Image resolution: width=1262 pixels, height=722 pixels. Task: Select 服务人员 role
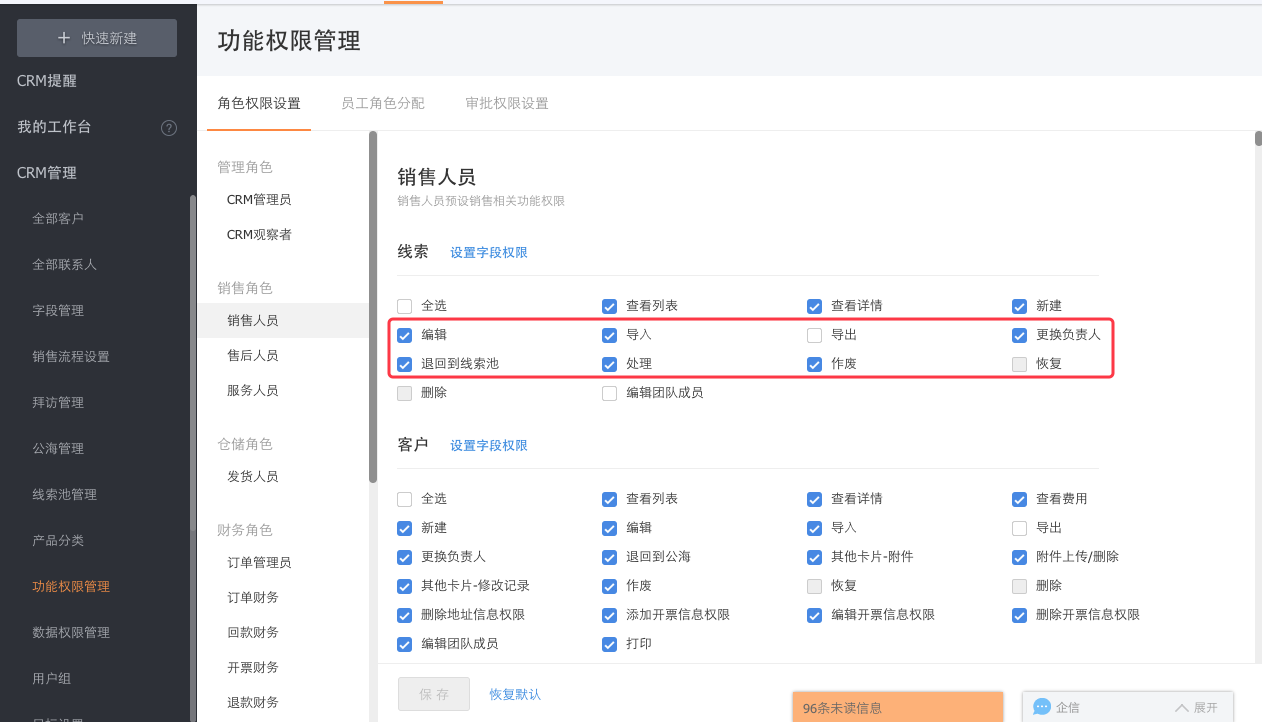(x=253, y=391)
